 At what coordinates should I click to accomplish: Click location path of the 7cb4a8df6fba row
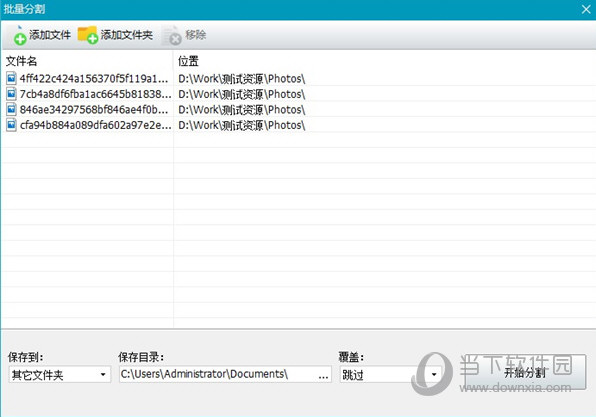pyautogui.click(x=242, y=94)
